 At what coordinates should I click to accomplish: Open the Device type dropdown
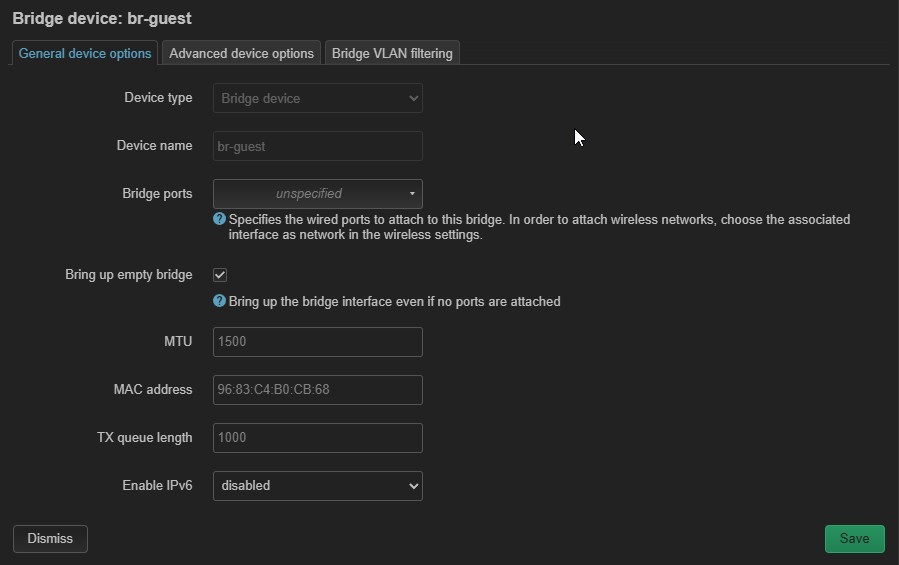(x=318, y=98)
